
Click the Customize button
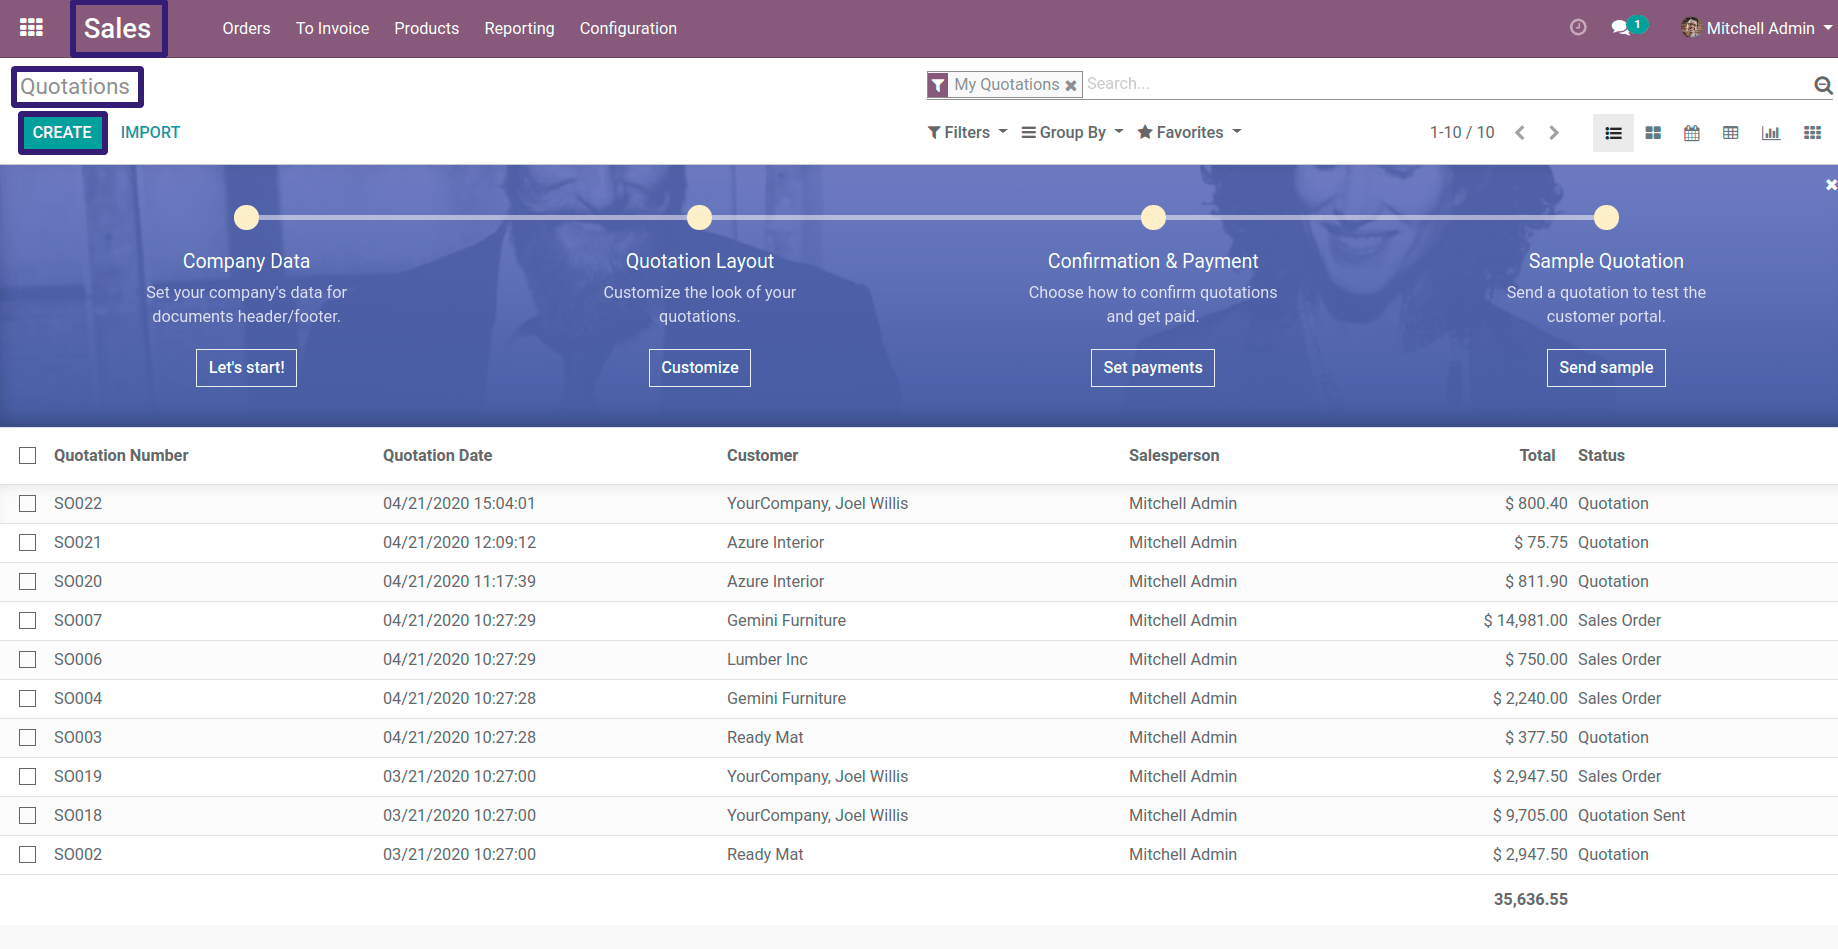tap(700, 368)
